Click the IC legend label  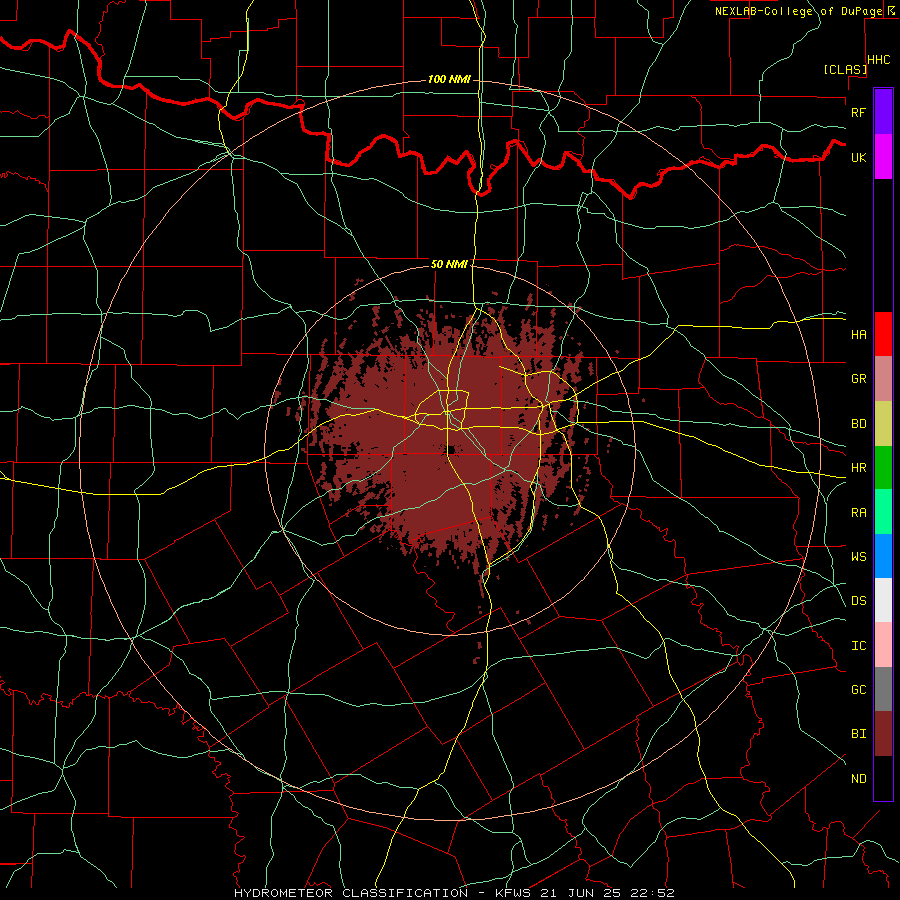(x=858, y=646)
